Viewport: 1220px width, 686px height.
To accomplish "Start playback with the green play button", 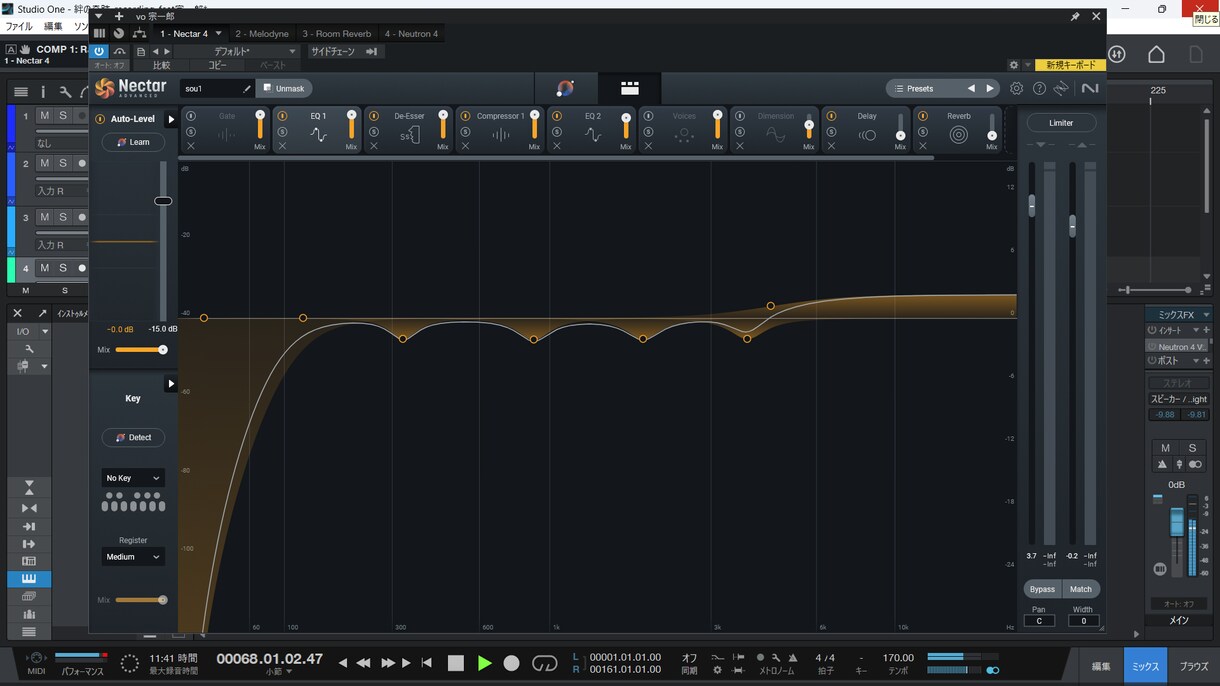I will tap(484, 662).
